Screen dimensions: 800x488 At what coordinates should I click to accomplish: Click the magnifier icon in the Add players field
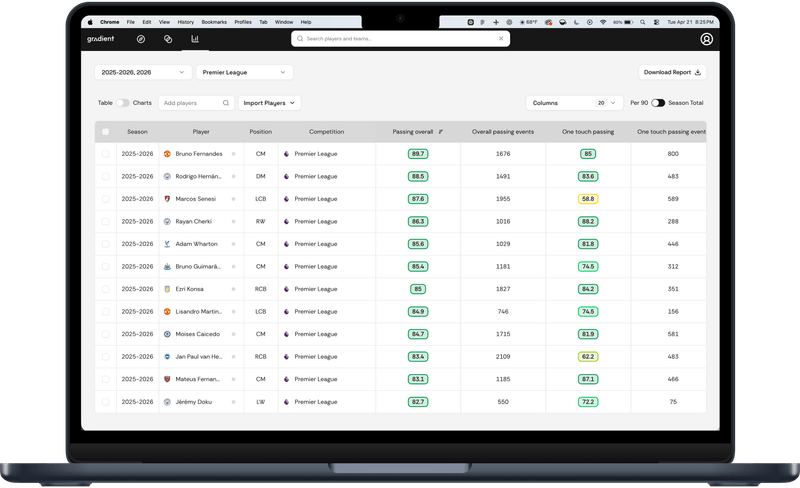pos(226,103)
